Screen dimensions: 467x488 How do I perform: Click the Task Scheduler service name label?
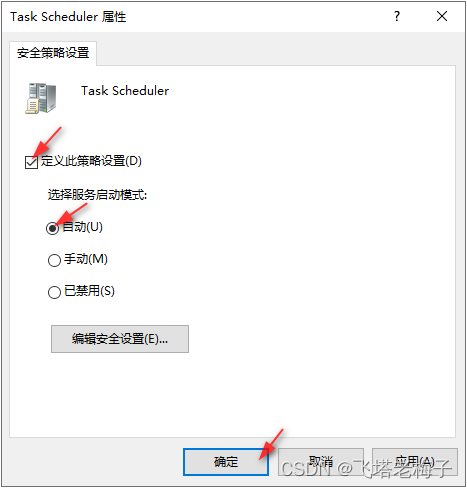pos(125,91)
